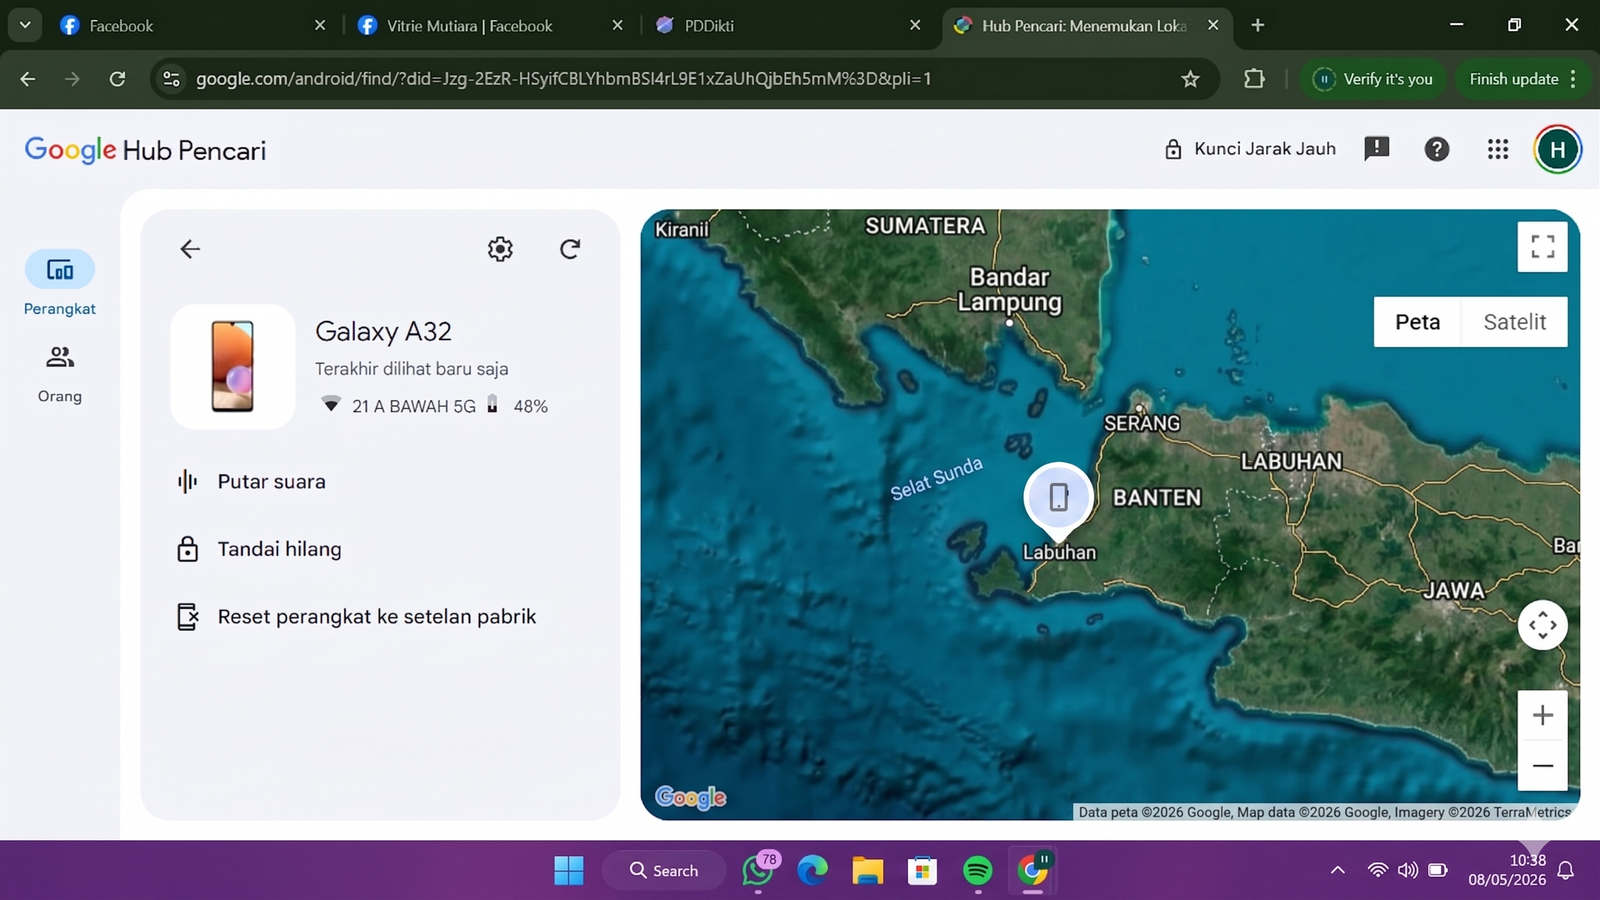This screenshot has width=1600, height=900.
Task: Click the BANTEN map label
Action: (1157, 498)
